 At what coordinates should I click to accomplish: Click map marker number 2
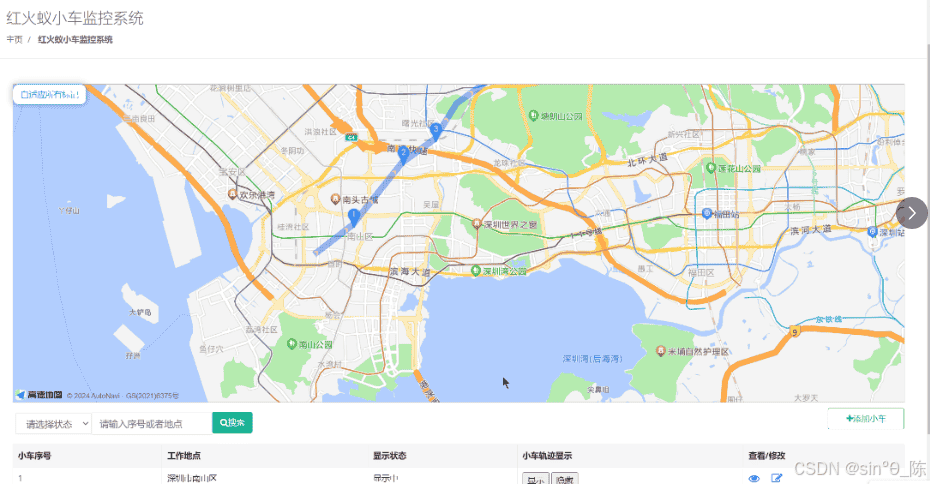[x=403, y=153]
